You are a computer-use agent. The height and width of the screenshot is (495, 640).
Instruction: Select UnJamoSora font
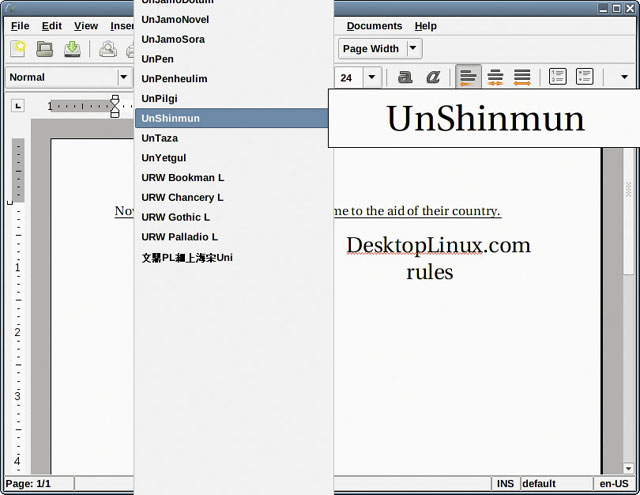pos(233,39)
